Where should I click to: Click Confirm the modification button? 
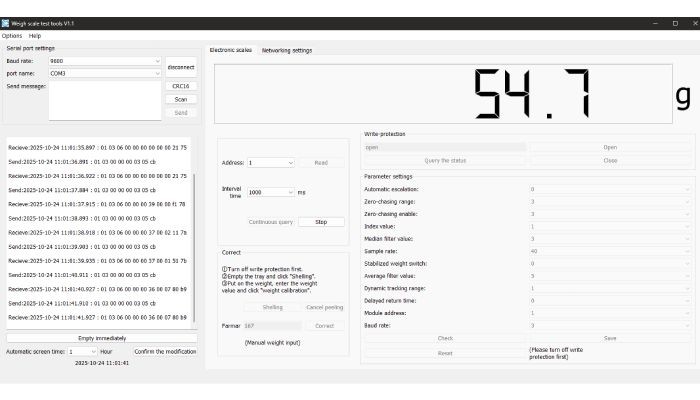point(165,352)
